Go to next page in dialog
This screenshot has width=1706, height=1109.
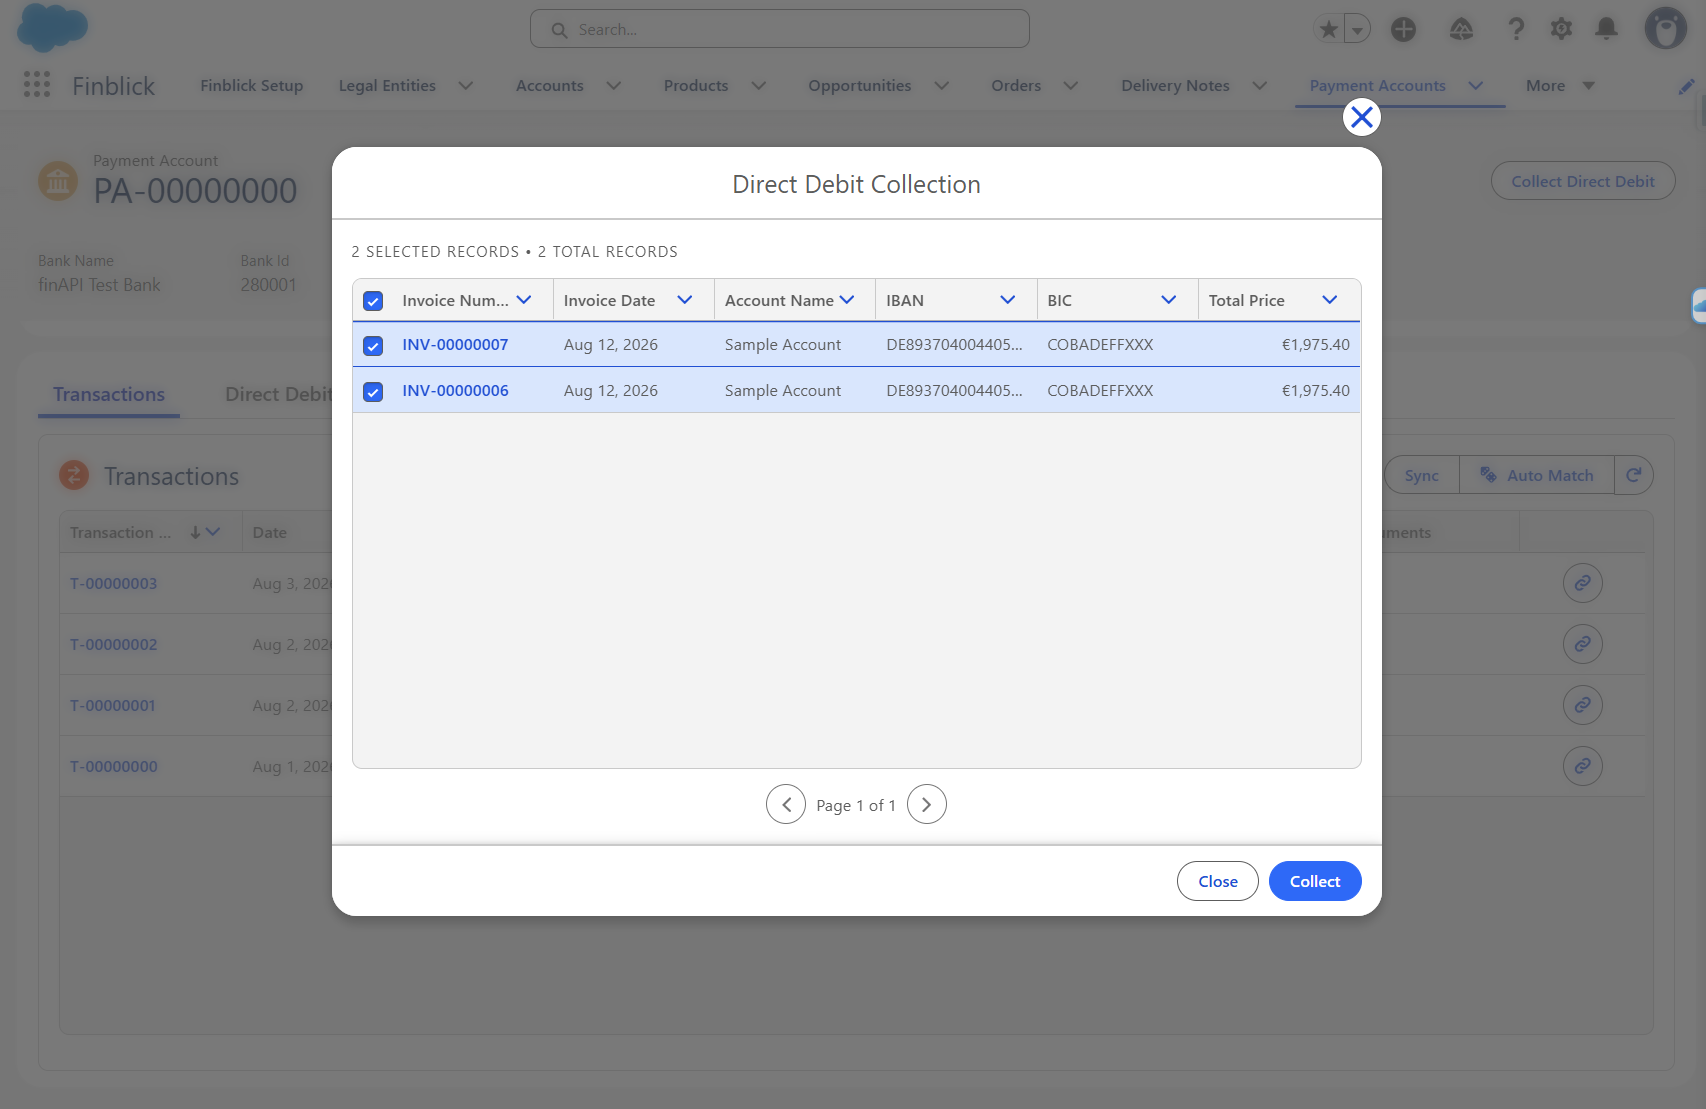[x=927, y=804]
